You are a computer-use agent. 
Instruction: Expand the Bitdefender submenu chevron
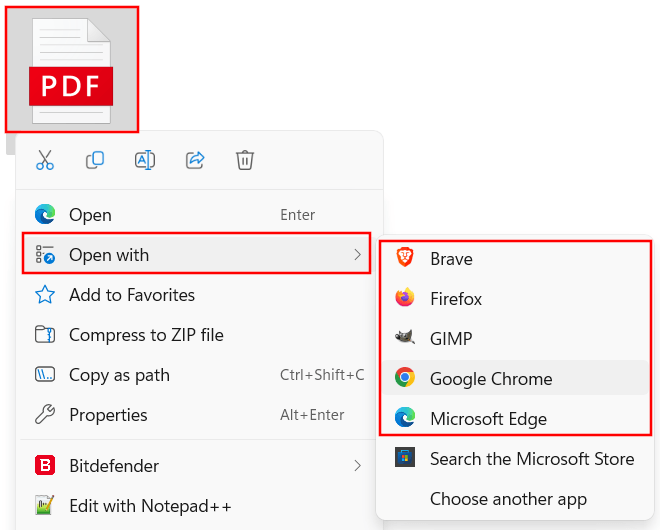point(358,466)
